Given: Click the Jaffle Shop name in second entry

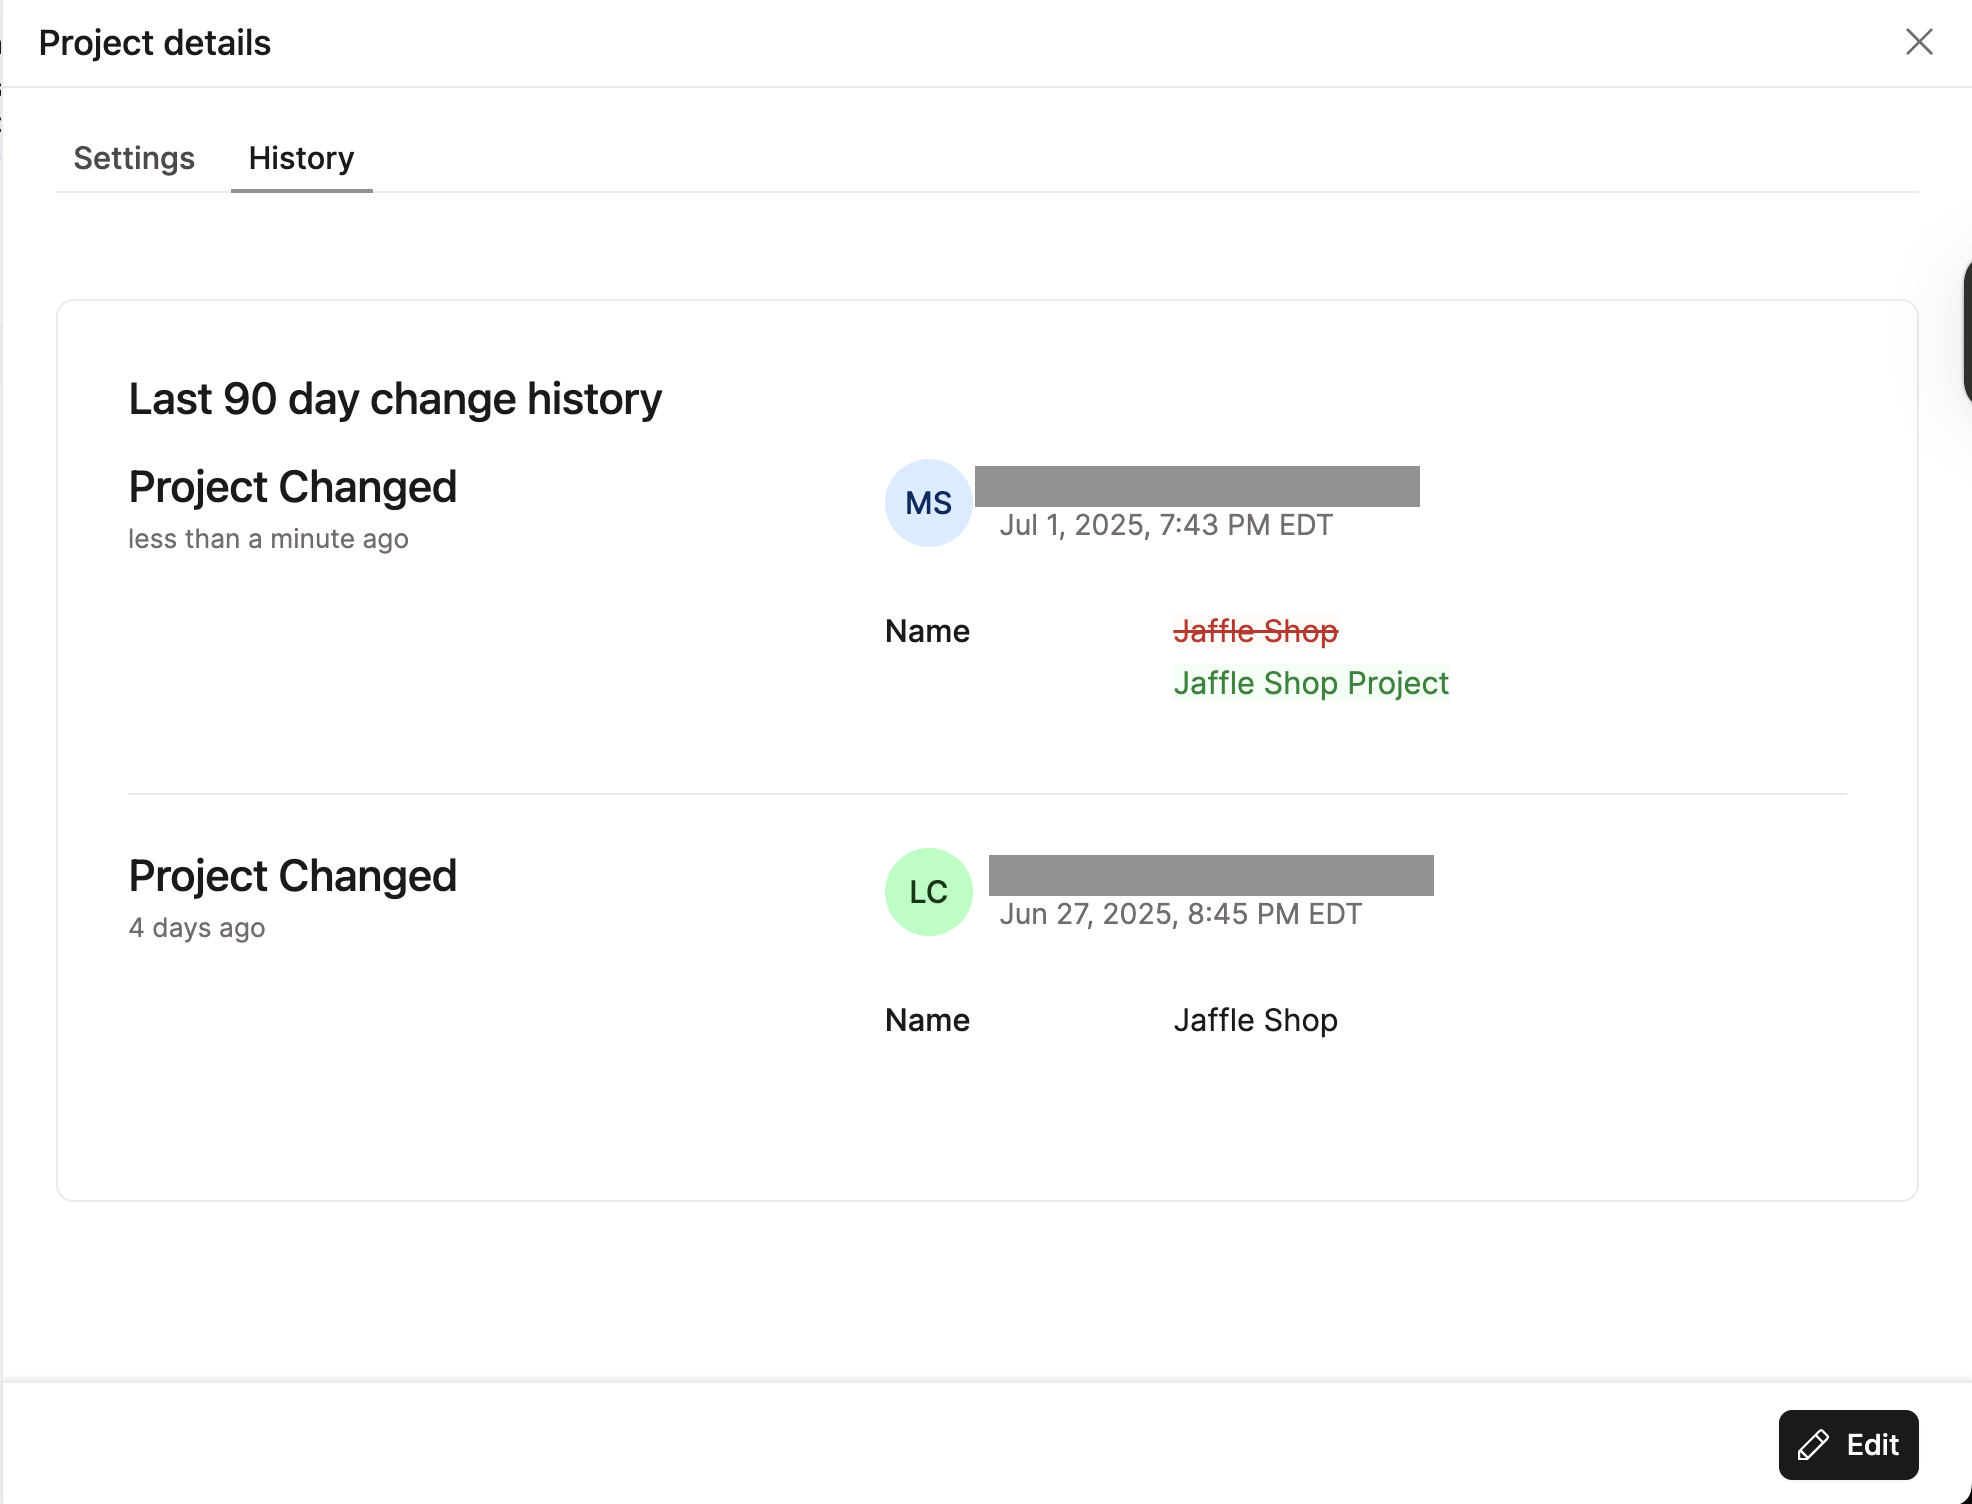Looking at the screenshot, I should pyautogui.click(x=1254, y=1019).
